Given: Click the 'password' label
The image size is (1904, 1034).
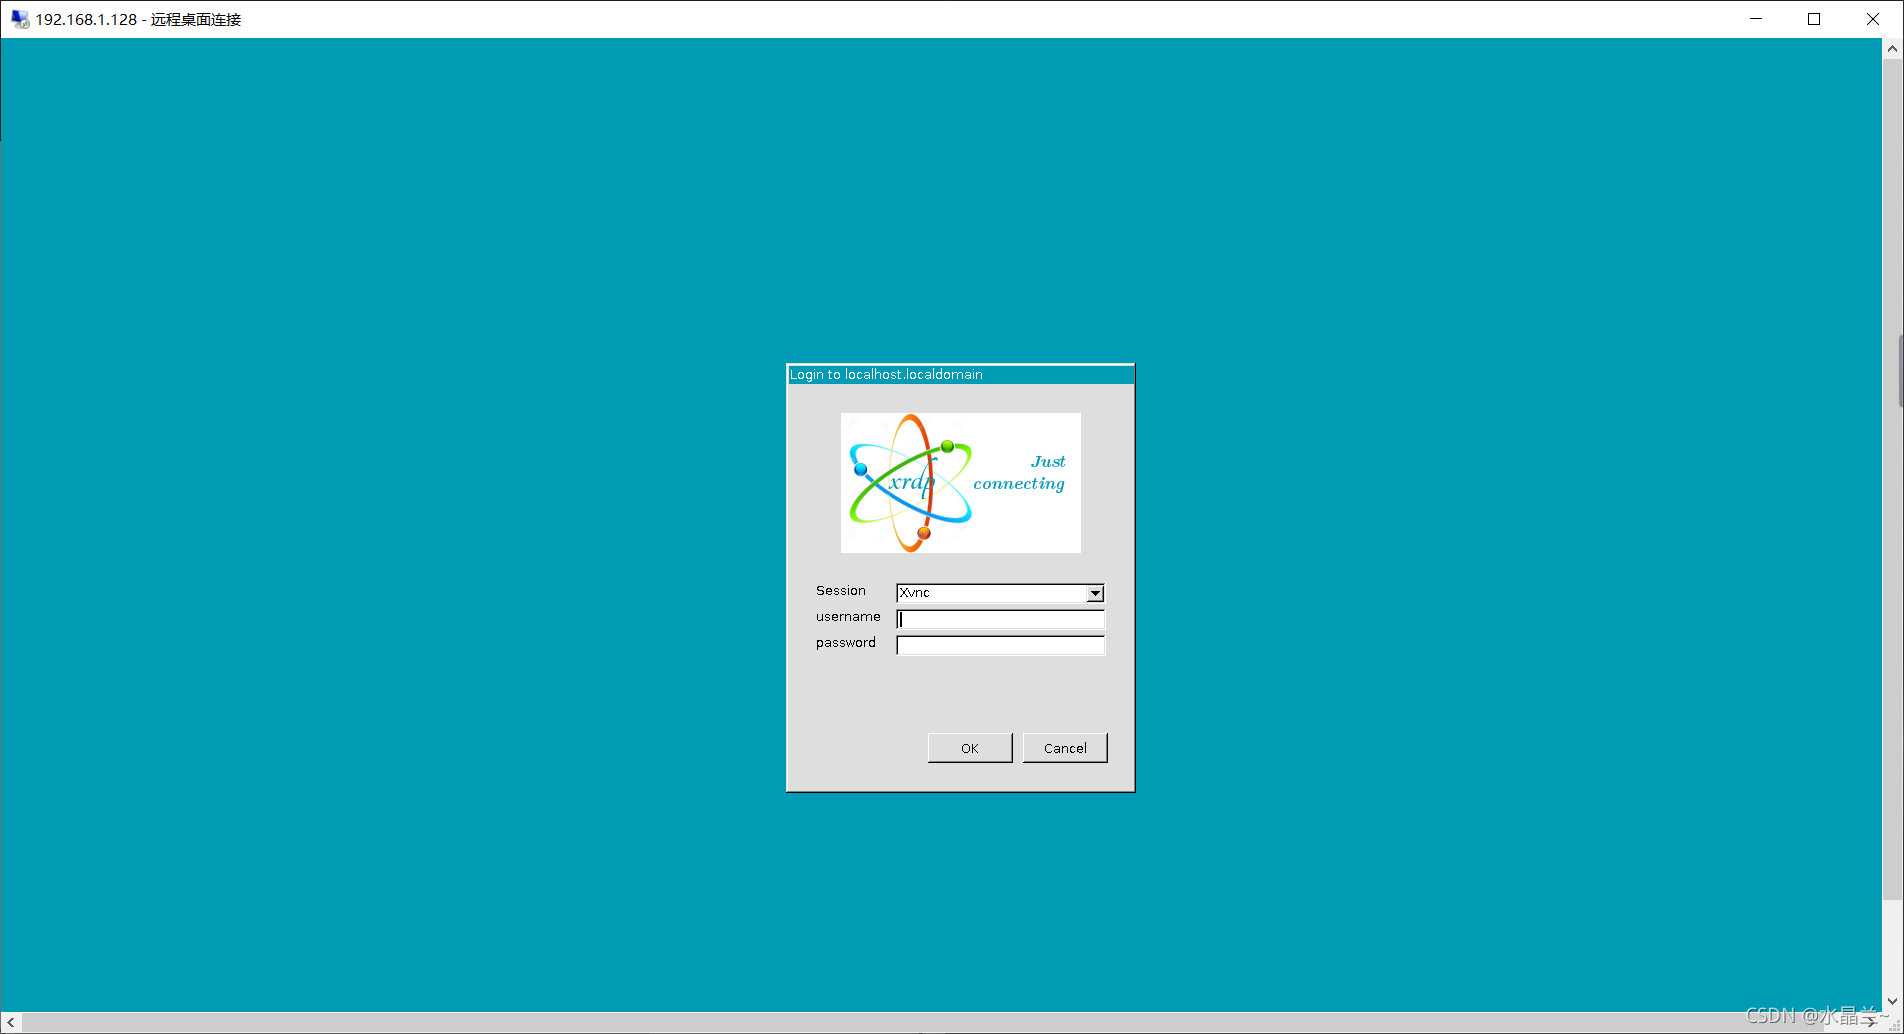Looking at the screenshot, I should (x=846, y=643).
